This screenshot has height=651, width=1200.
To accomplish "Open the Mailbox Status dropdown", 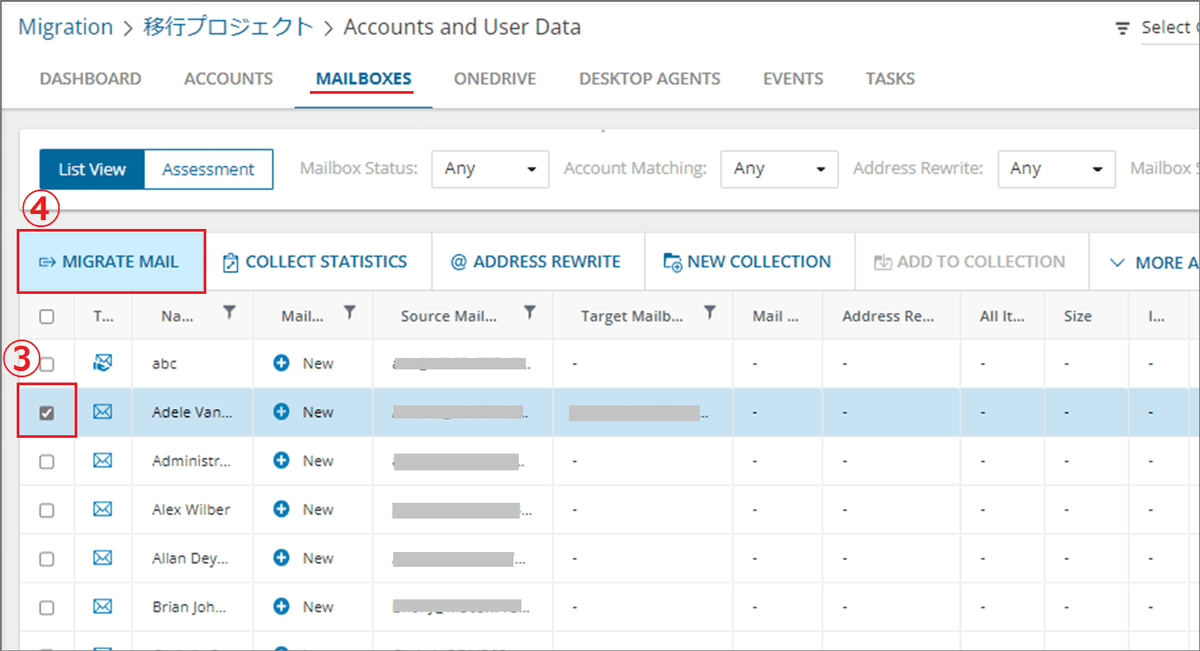I will 490,169.
